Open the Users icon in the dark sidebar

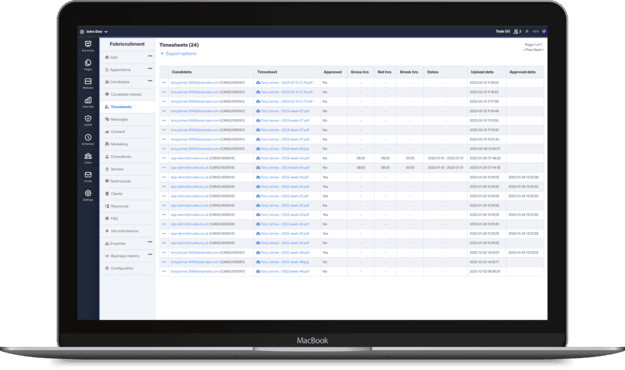point(88,156)
